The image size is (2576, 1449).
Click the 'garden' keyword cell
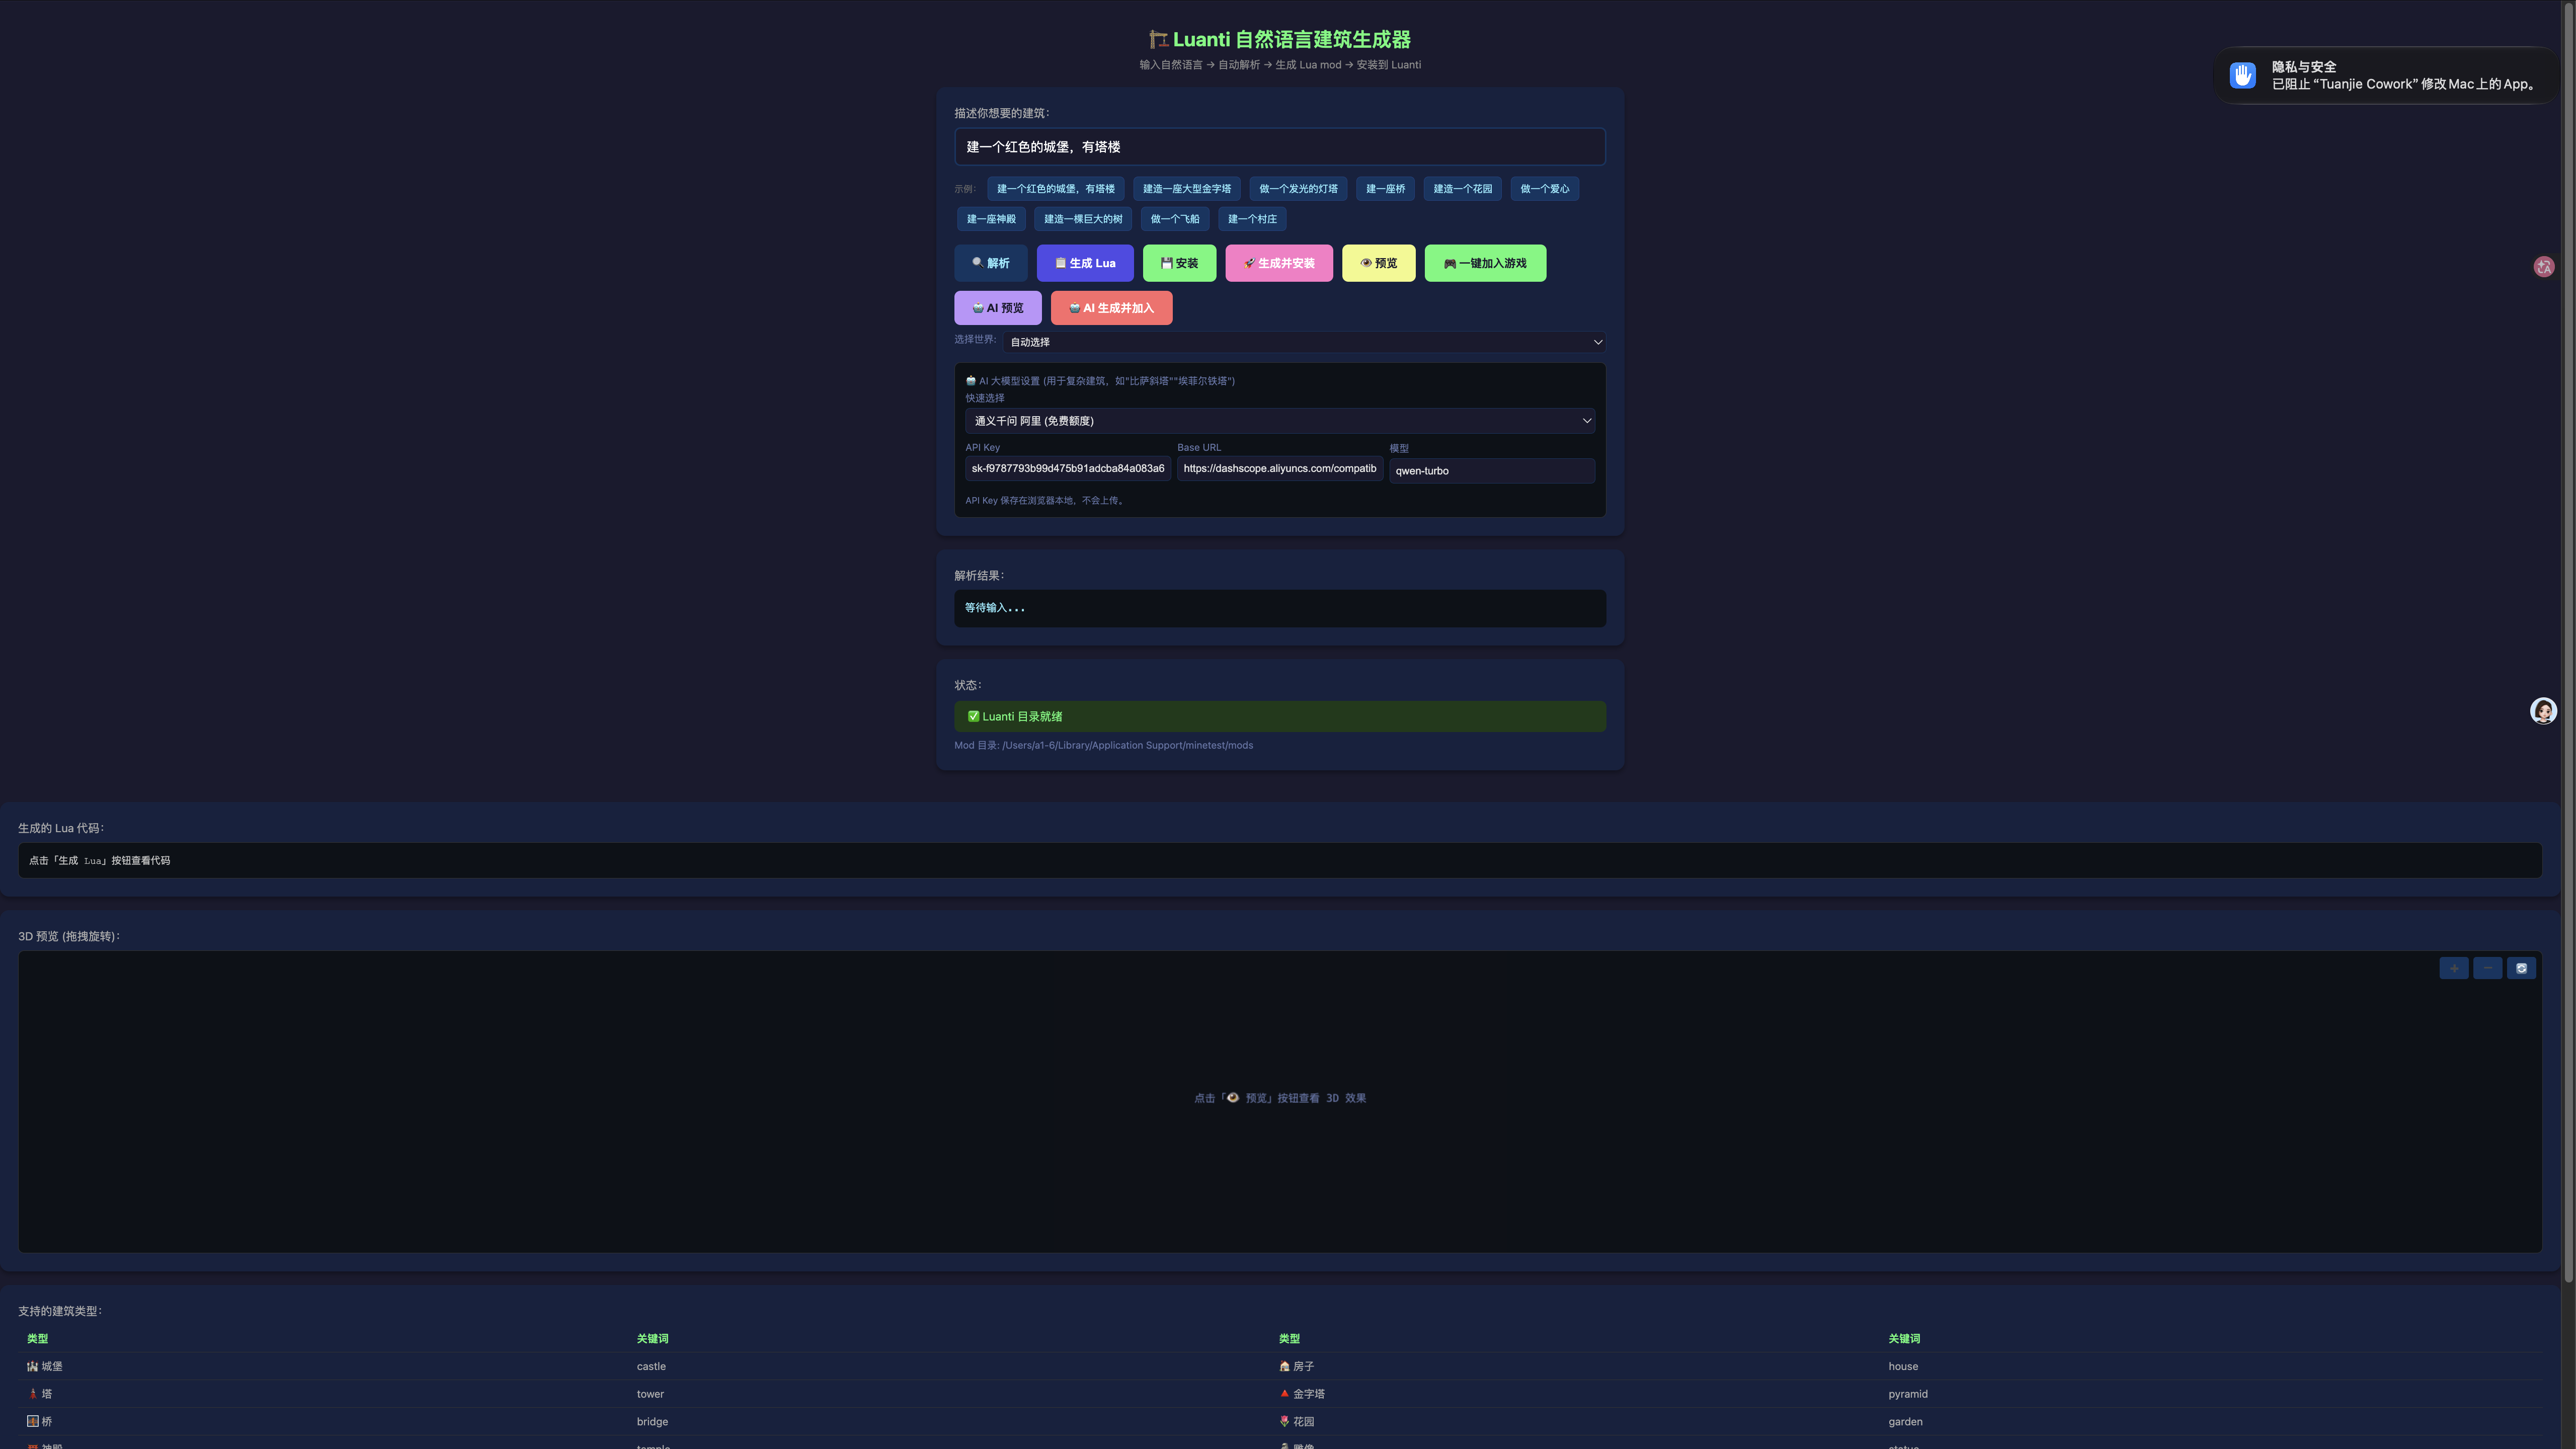(1905, 1421)
